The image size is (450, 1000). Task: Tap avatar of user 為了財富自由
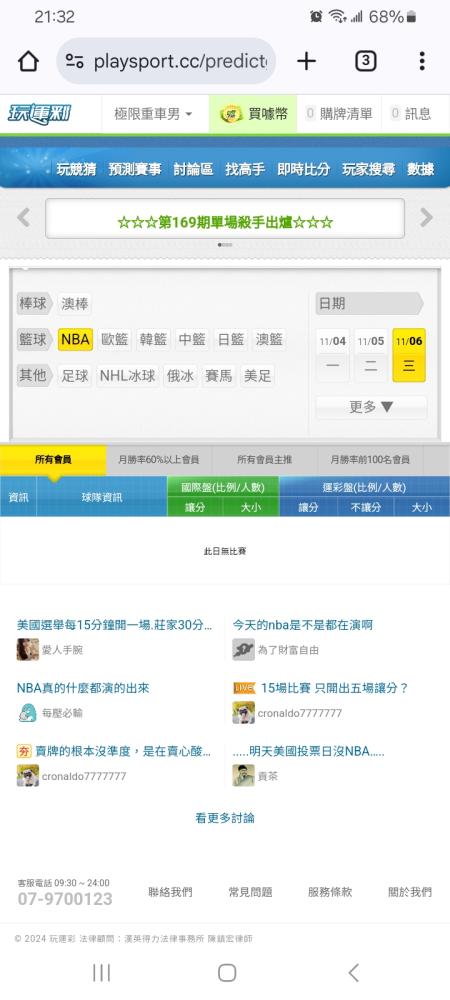pyautogui.click(x=243, y=650)
